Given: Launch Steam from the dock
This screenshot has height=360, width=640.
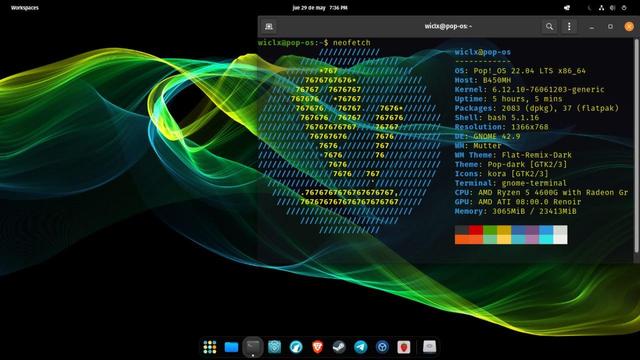Looking at the screenshot, I should (x=339, y=347).
